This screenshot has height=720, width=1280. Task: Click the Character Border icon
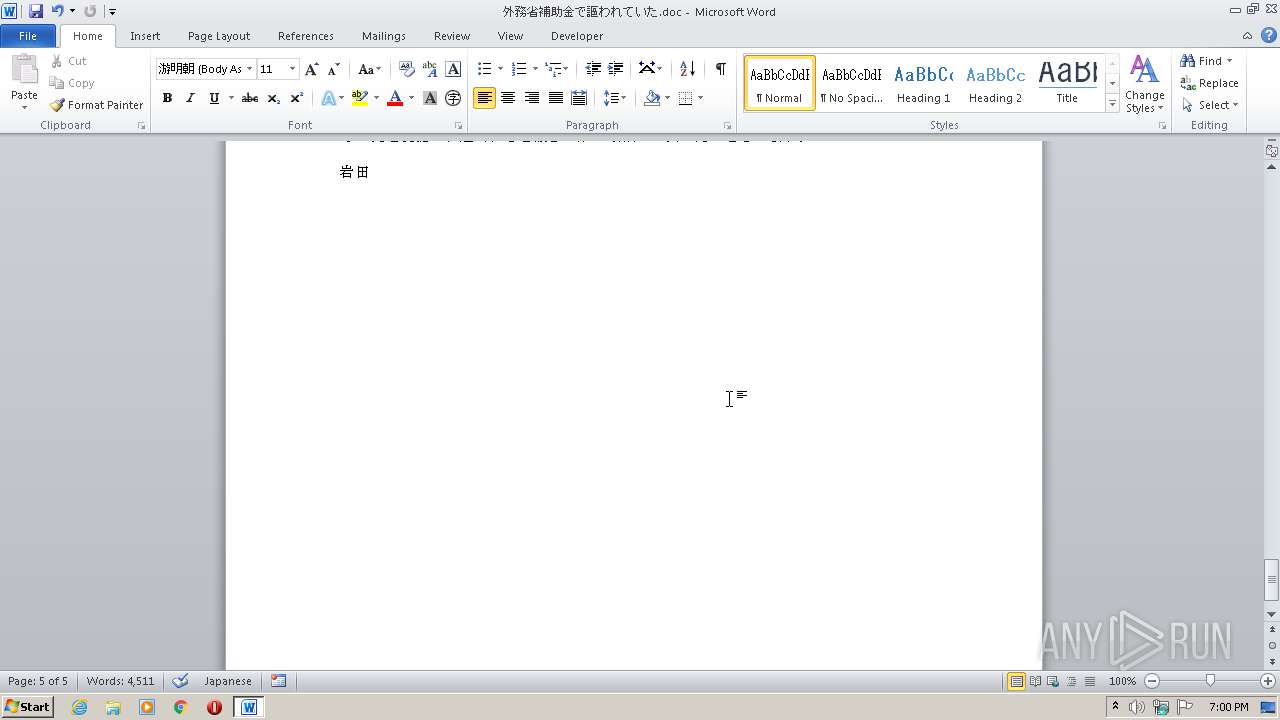(x=453, y=69)
